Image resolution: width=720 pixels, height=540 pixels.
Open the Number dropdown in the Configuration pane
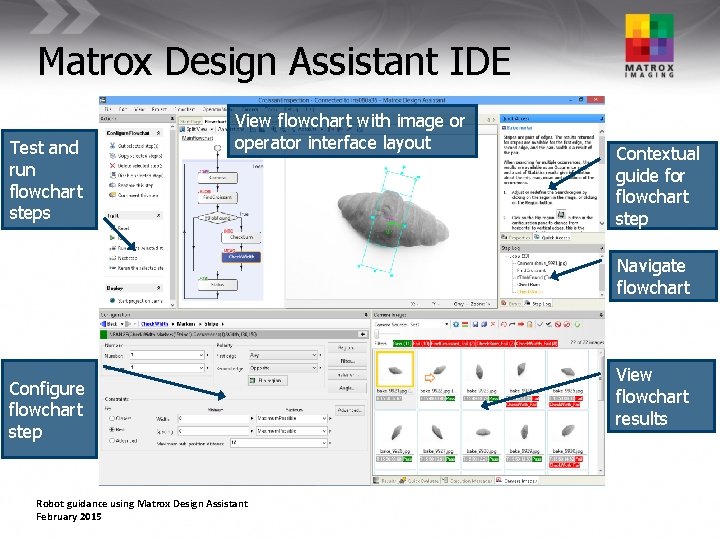click(x=201, y=355)
